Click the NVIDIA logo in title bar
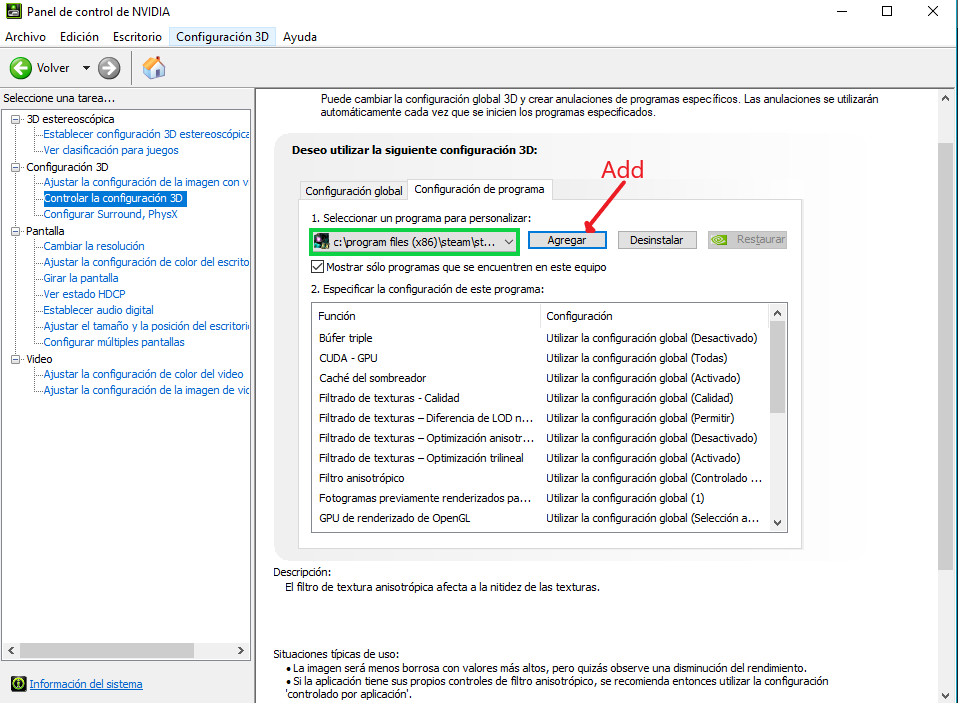 tap(13, 12)
